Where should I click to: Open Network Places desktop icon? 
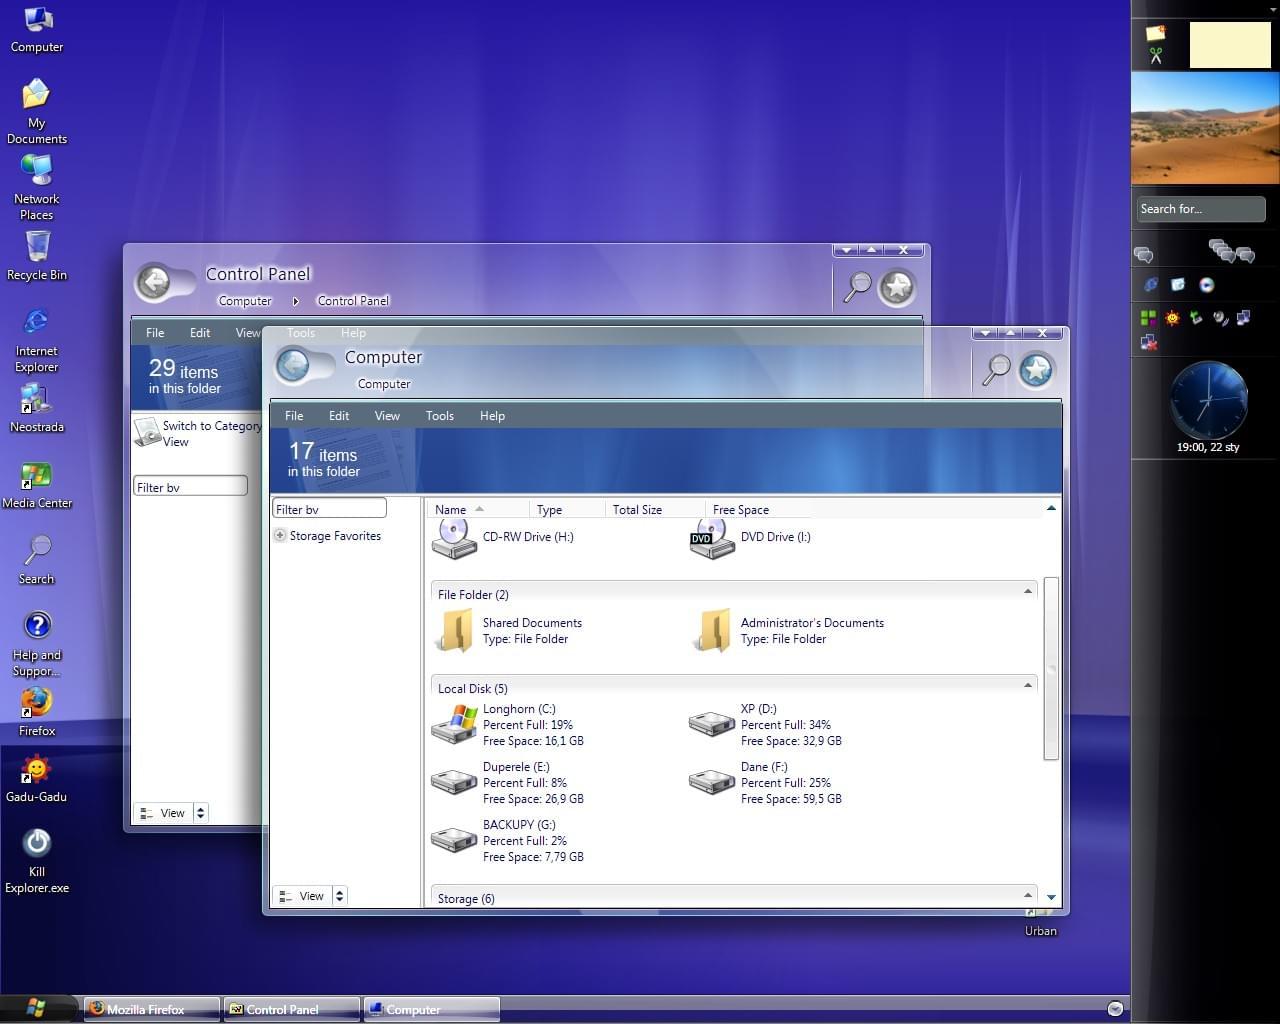[37, 188]
